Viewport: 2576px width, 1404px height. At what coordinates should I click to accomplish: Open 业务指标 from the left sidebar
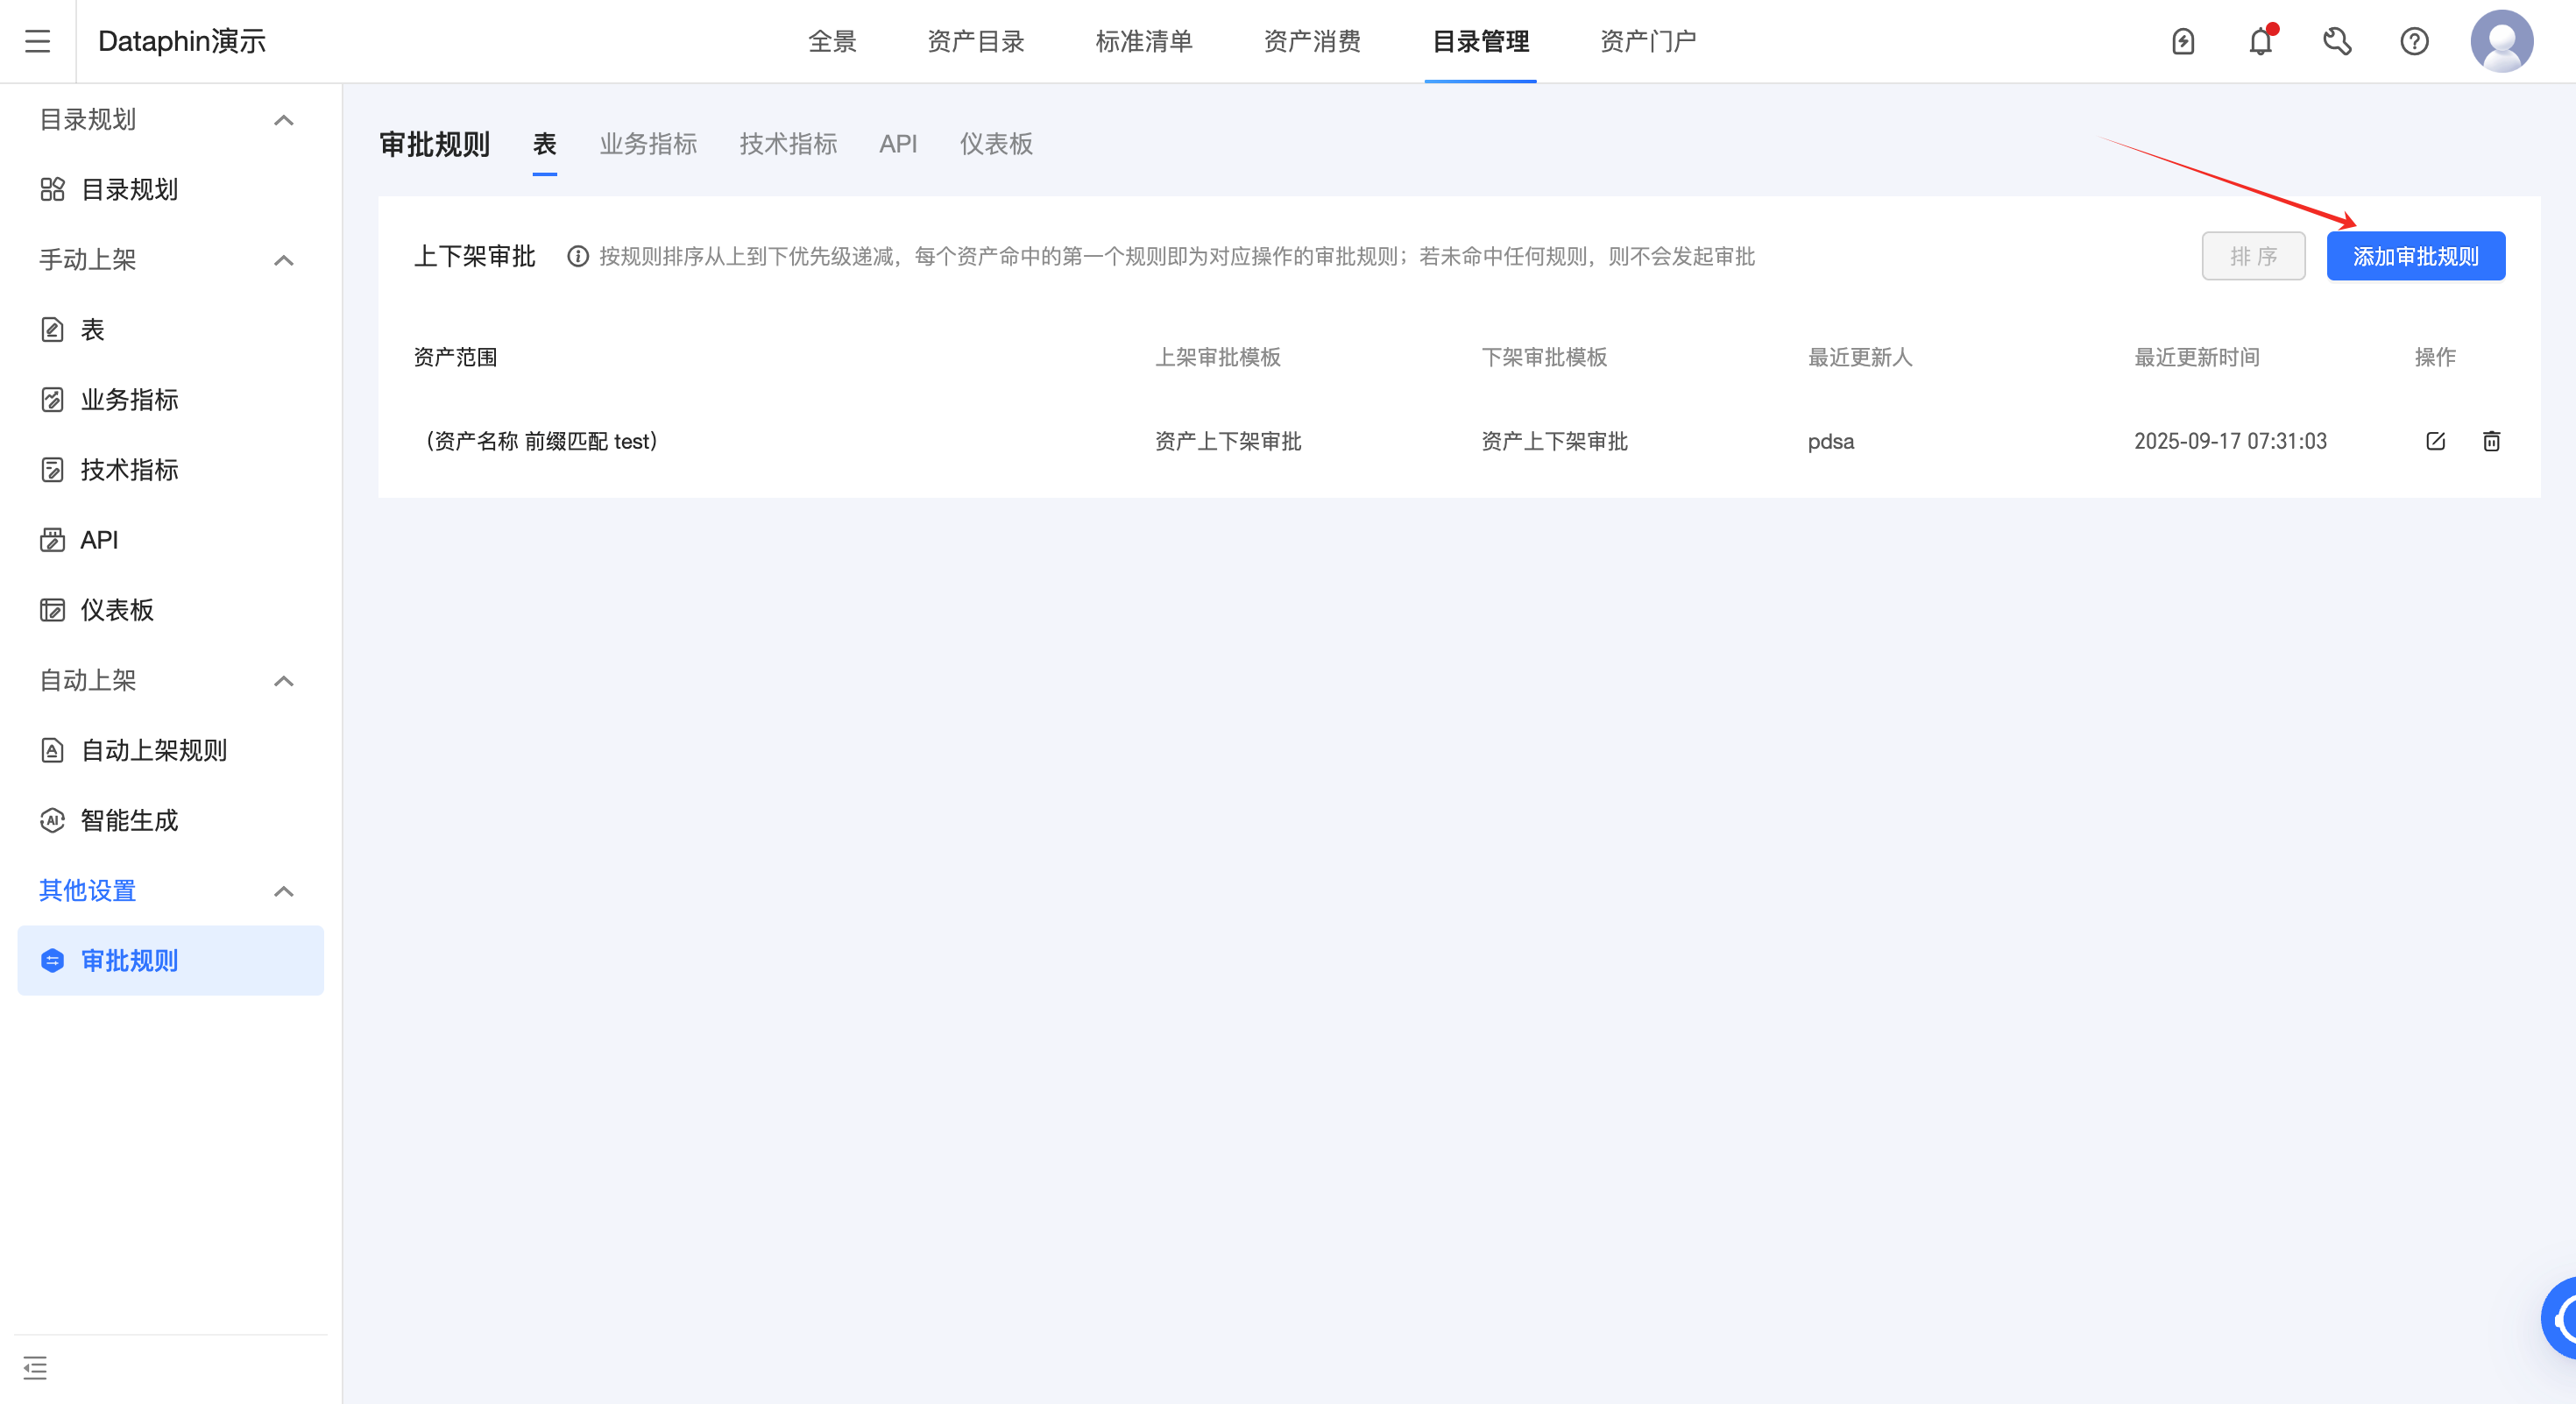click(129, 400)
